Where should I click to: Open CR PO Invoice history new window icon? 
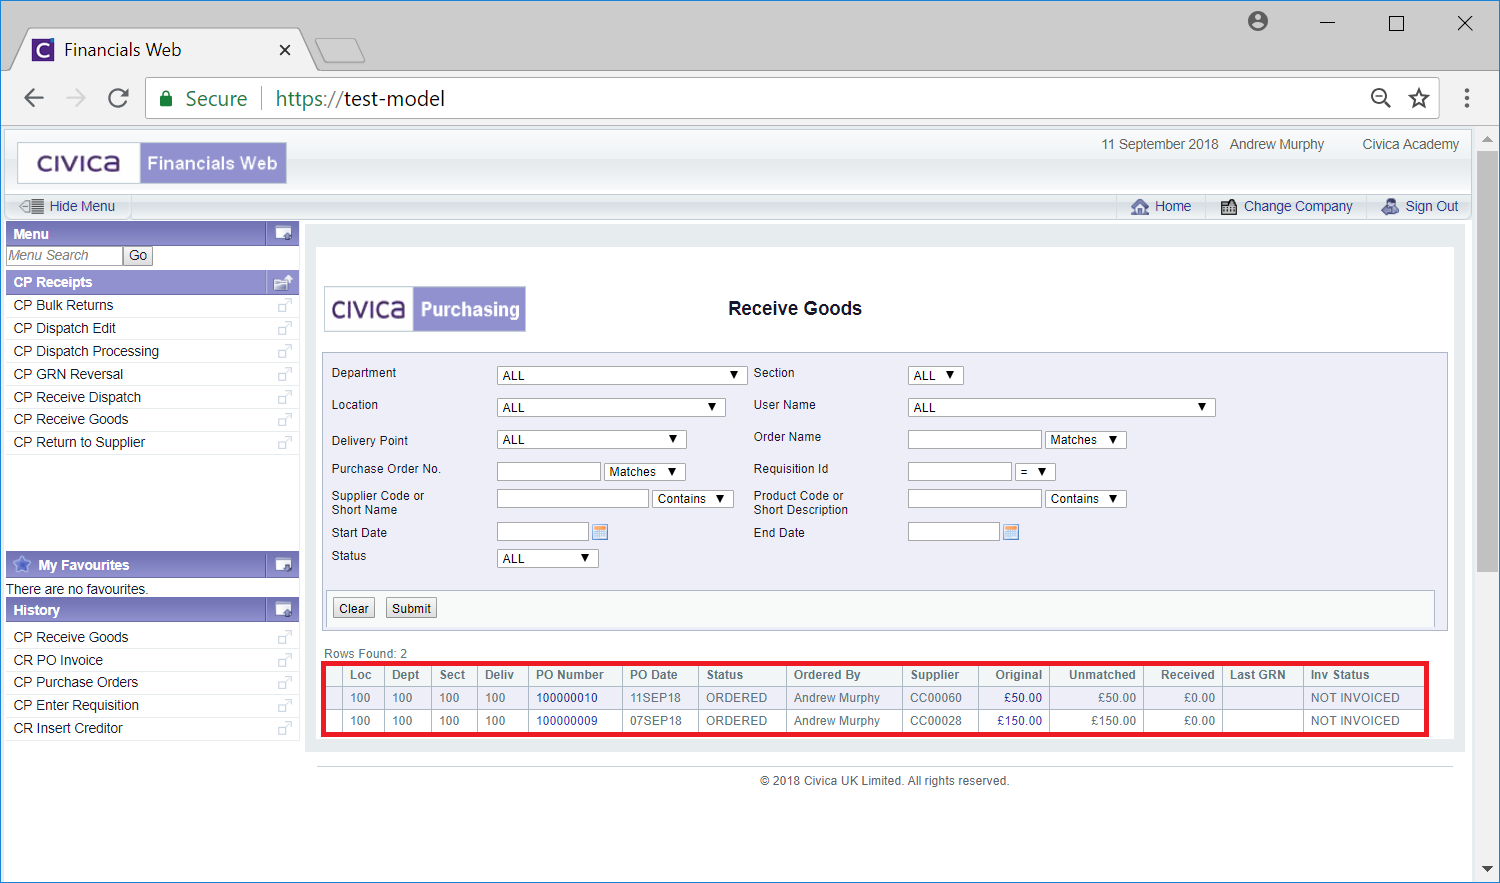tap(285, 660)
